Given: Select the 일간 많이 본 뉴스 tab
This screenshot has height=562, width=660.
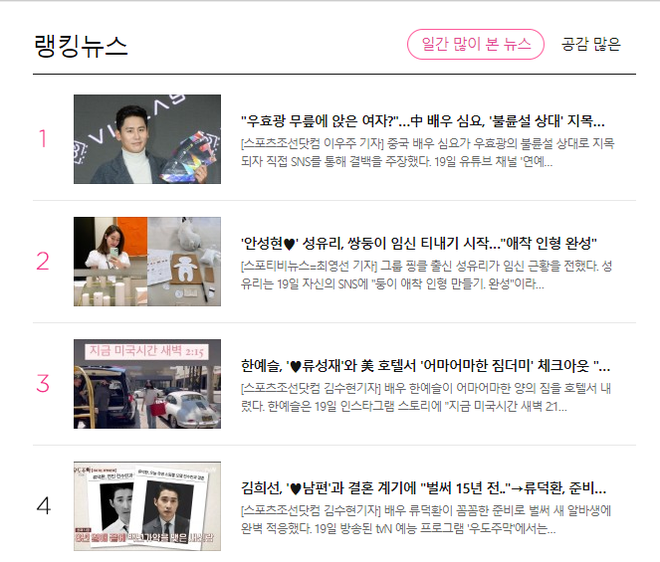Looking at the screenshot, I should click(476, 44).
